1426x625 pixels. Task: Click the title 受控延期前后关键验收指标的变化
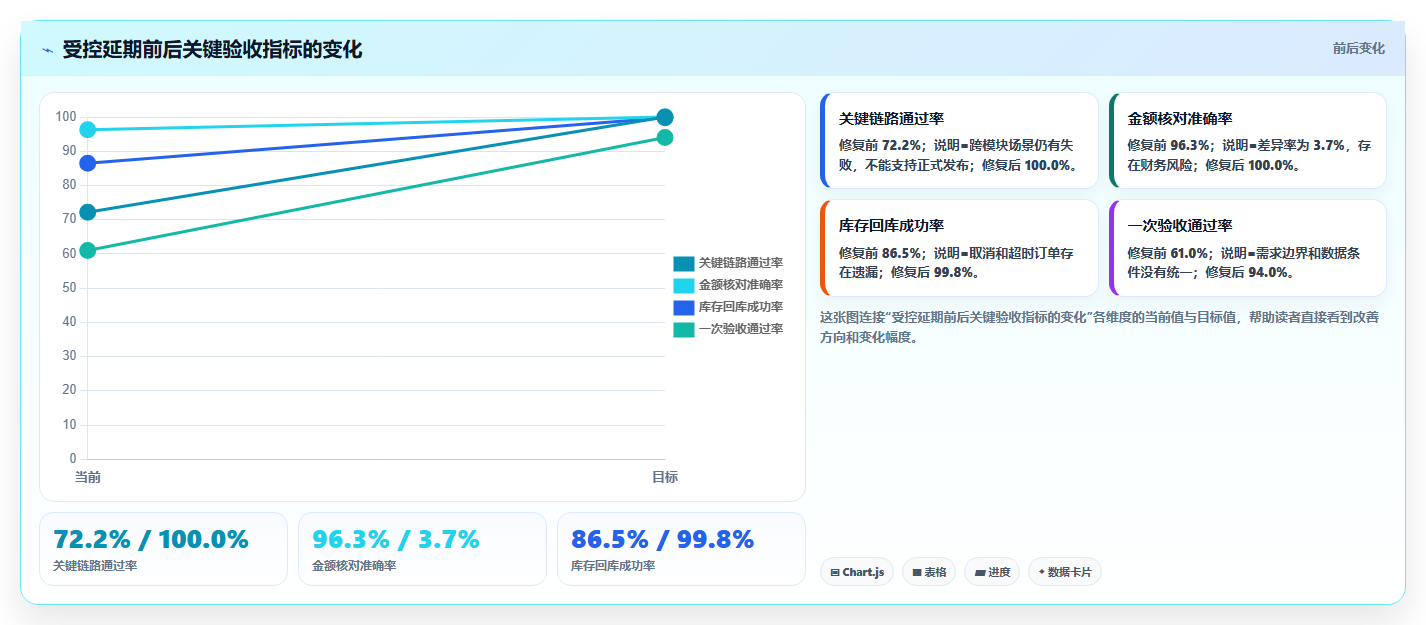212,50
